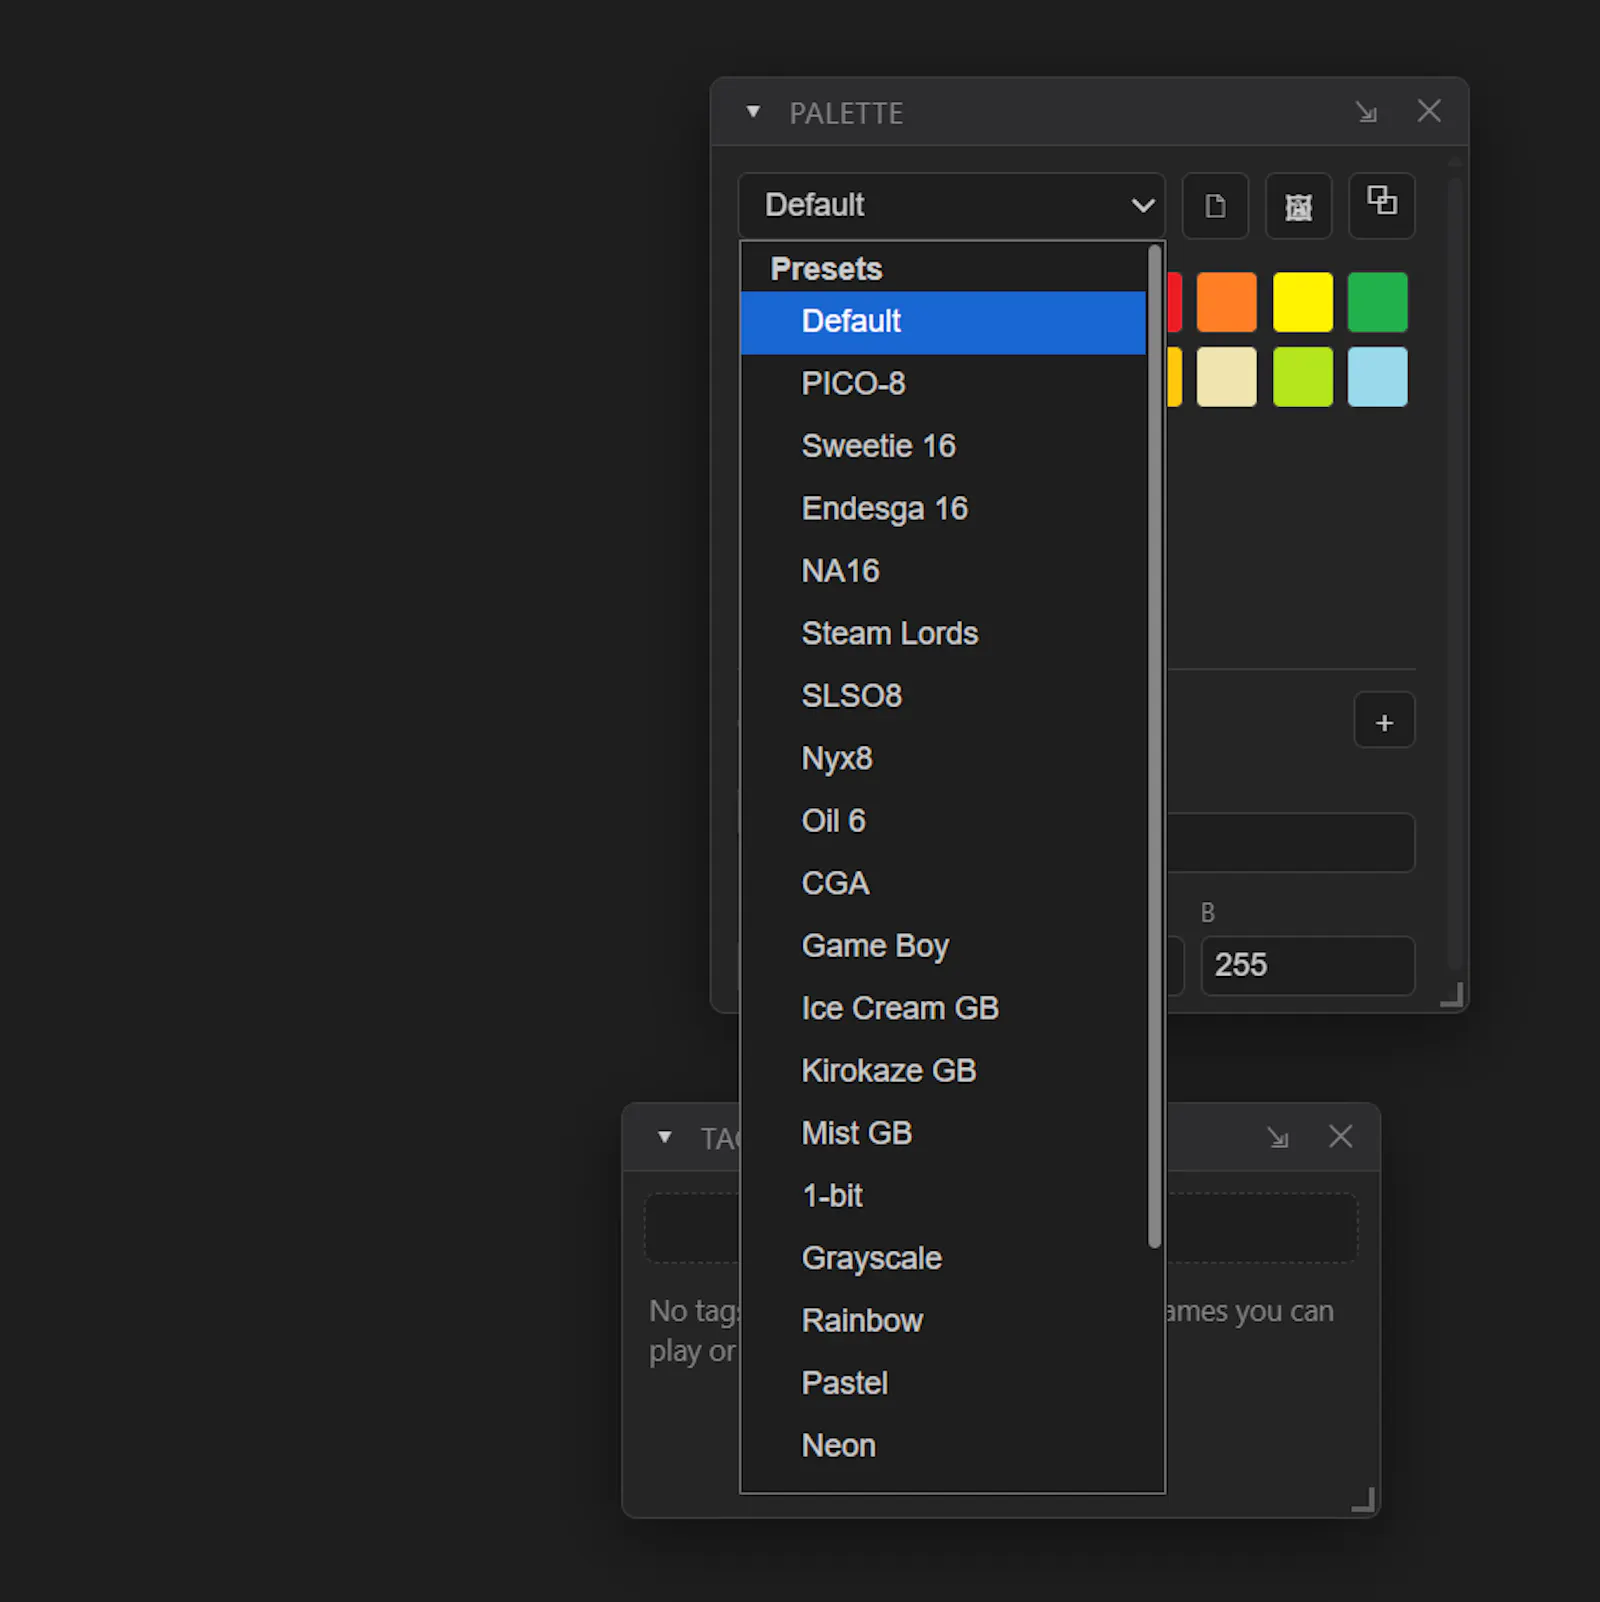Screen dimensions: 1600x1602
Task: Choose the Mist GB preset
Action: tap(943, 1134)
